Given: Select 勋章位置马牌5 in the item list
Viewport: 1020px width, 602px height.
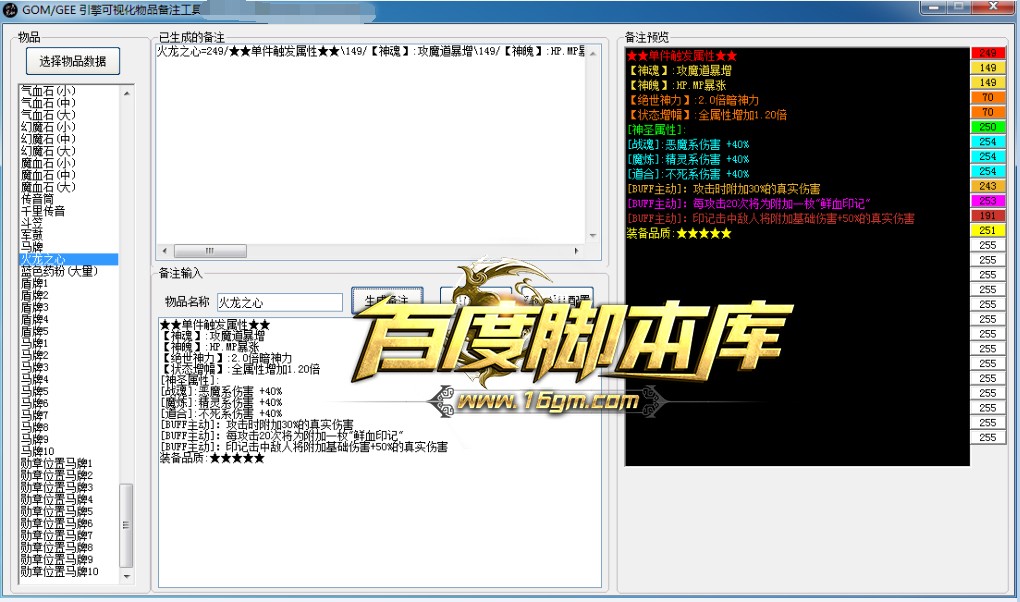Looking at the screenshot, I should [57, 512].
